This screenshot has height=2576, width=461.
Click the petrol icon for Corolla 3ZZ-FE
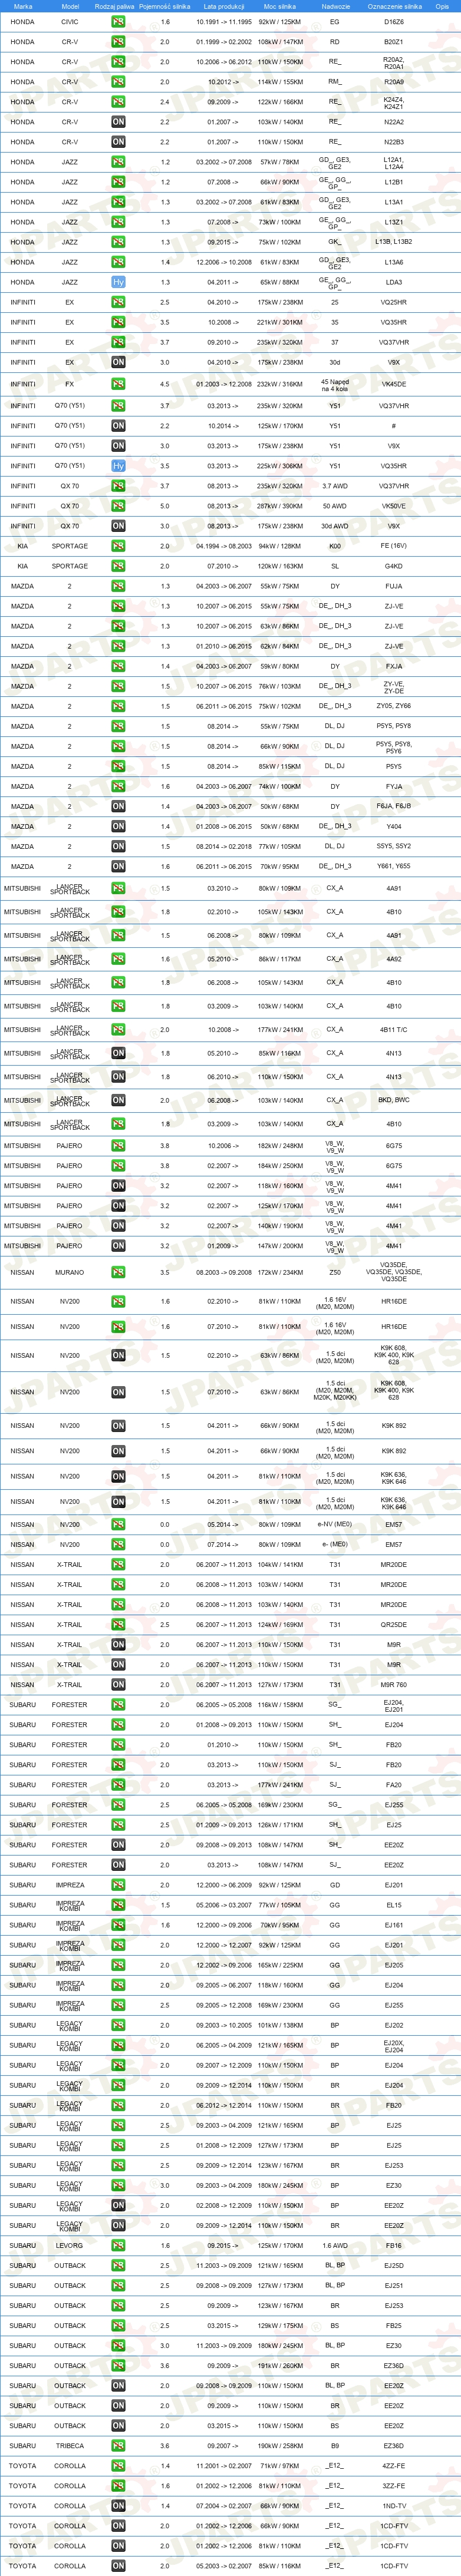pyautogui.click(x=118, y=2486)
